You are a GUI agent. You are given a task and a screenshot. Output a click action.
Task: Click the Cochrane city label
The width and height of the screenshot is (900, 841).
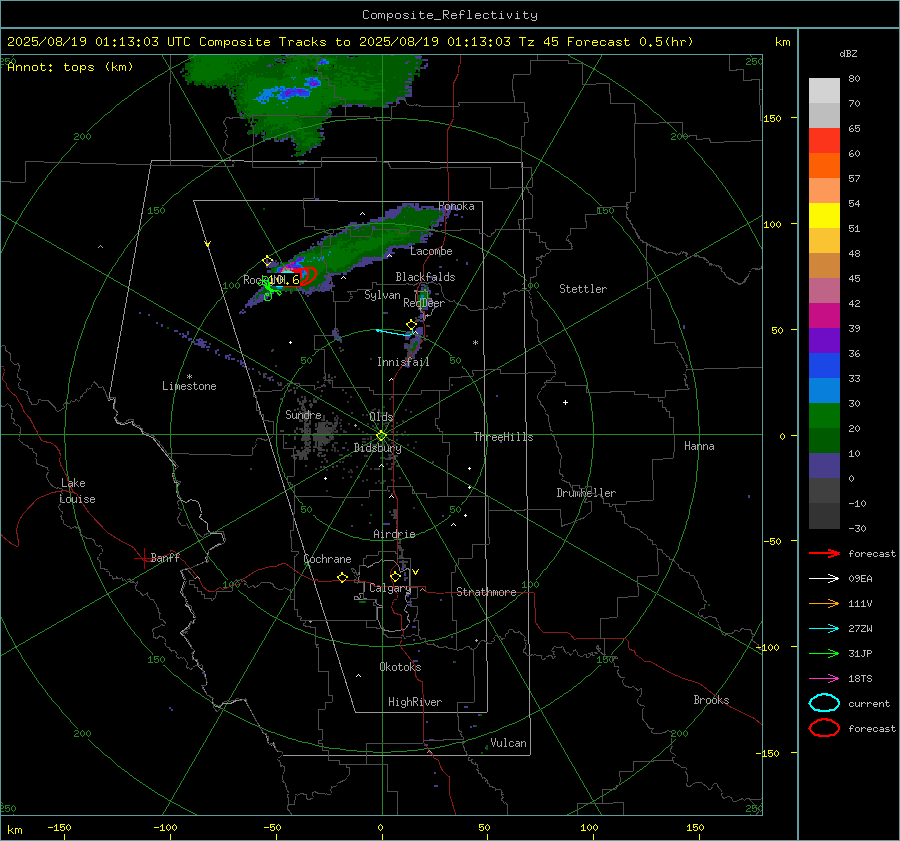pyautogui.click(x=327, y=559)
